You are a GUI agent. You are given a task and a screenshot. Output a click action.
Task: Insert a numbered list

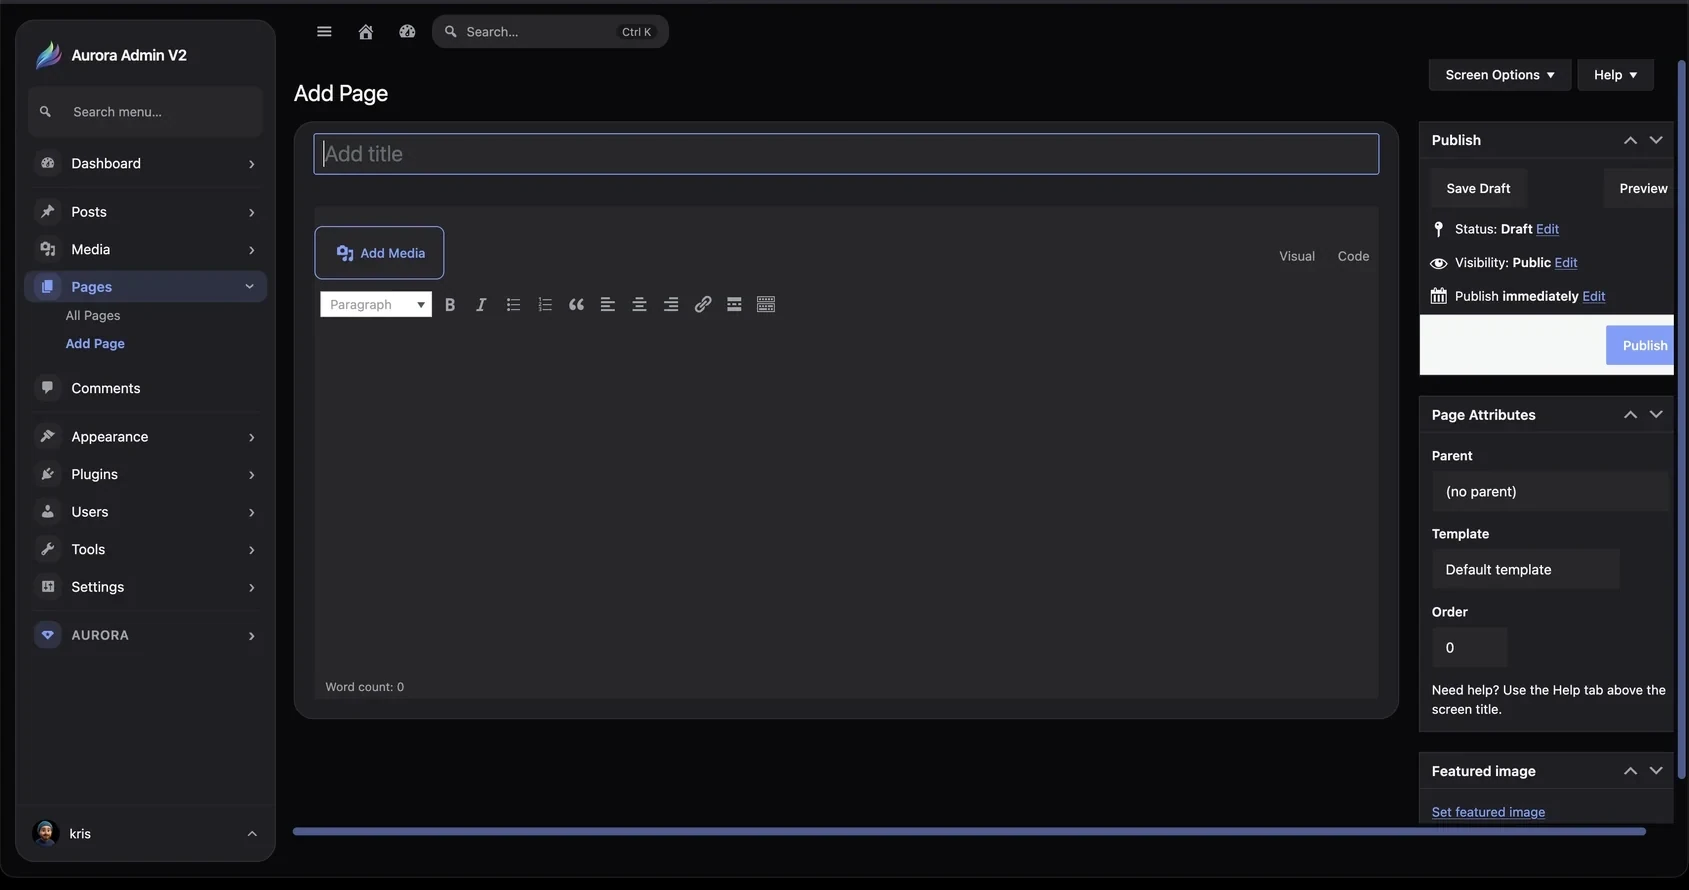pyautogui.click(x=545, y=305)
